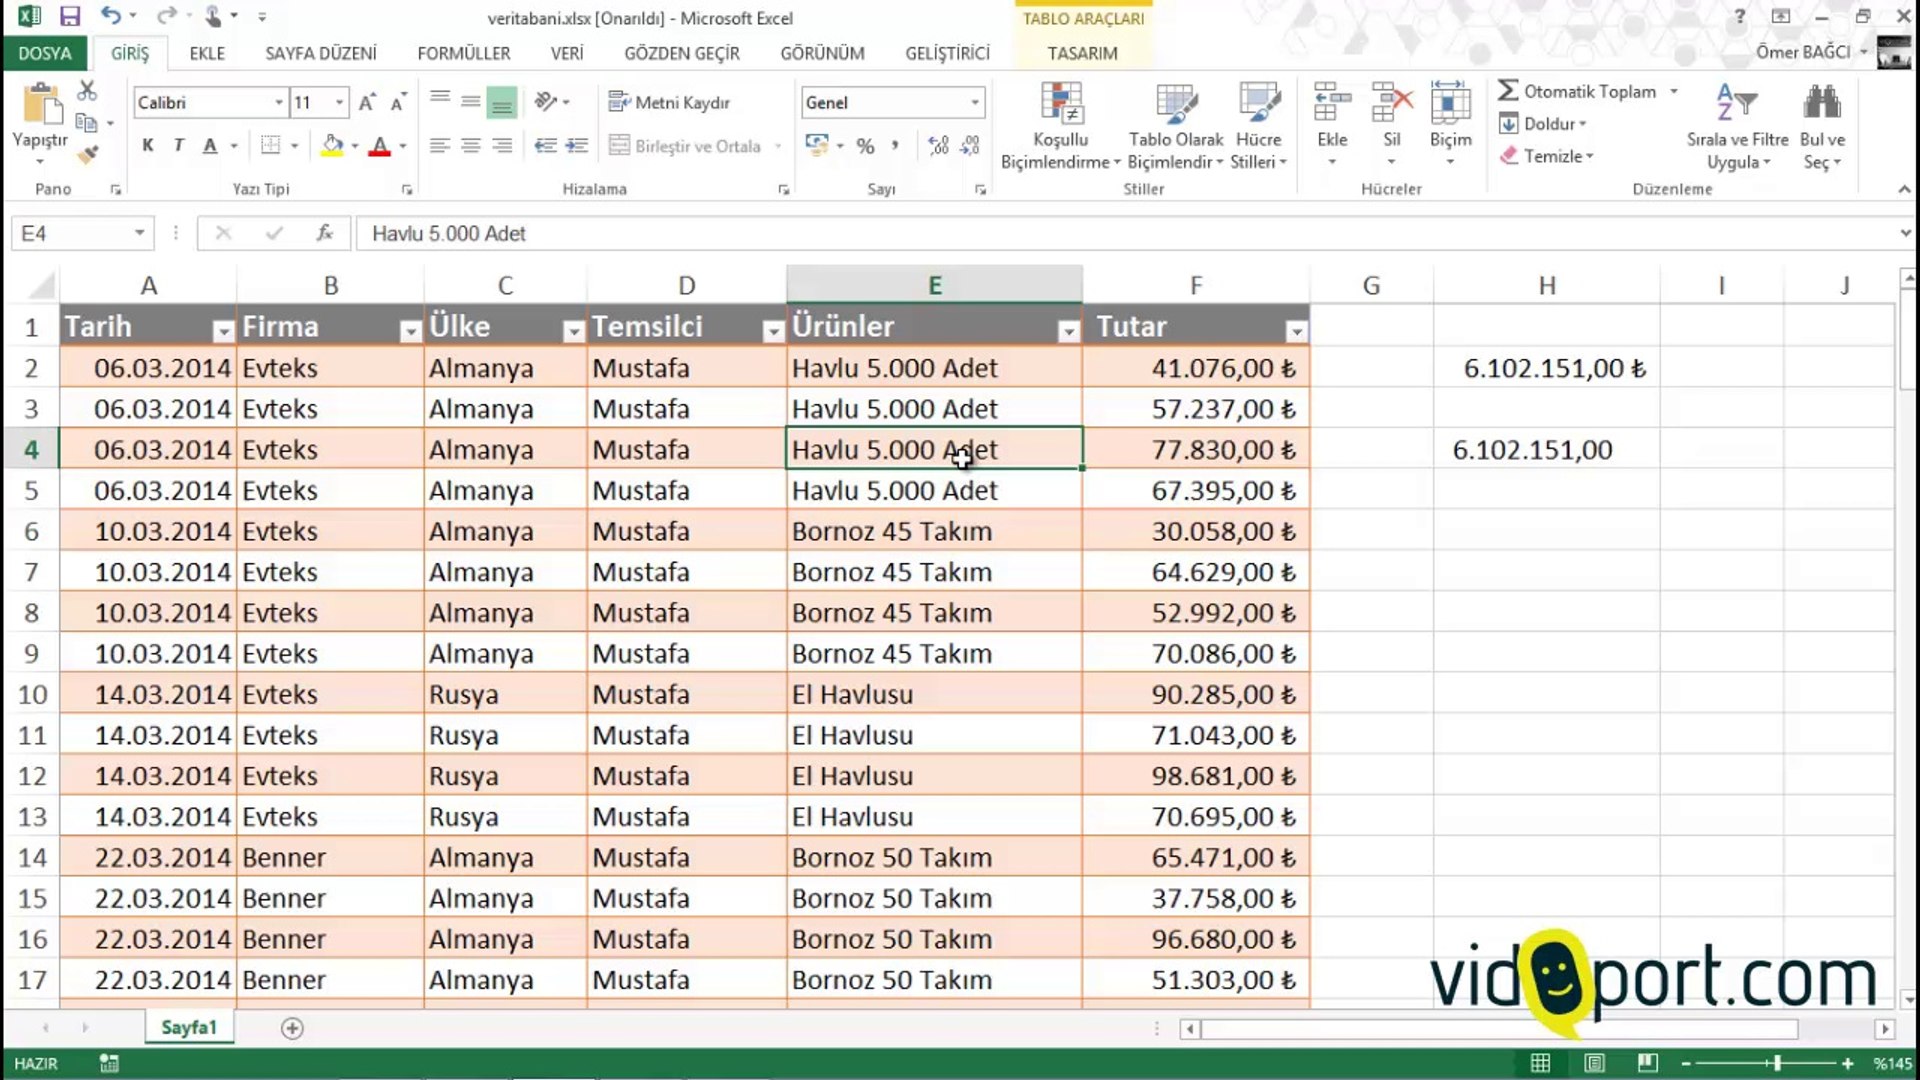
Task: Open the Calibri font name dropdown
Action: point(278,102)
